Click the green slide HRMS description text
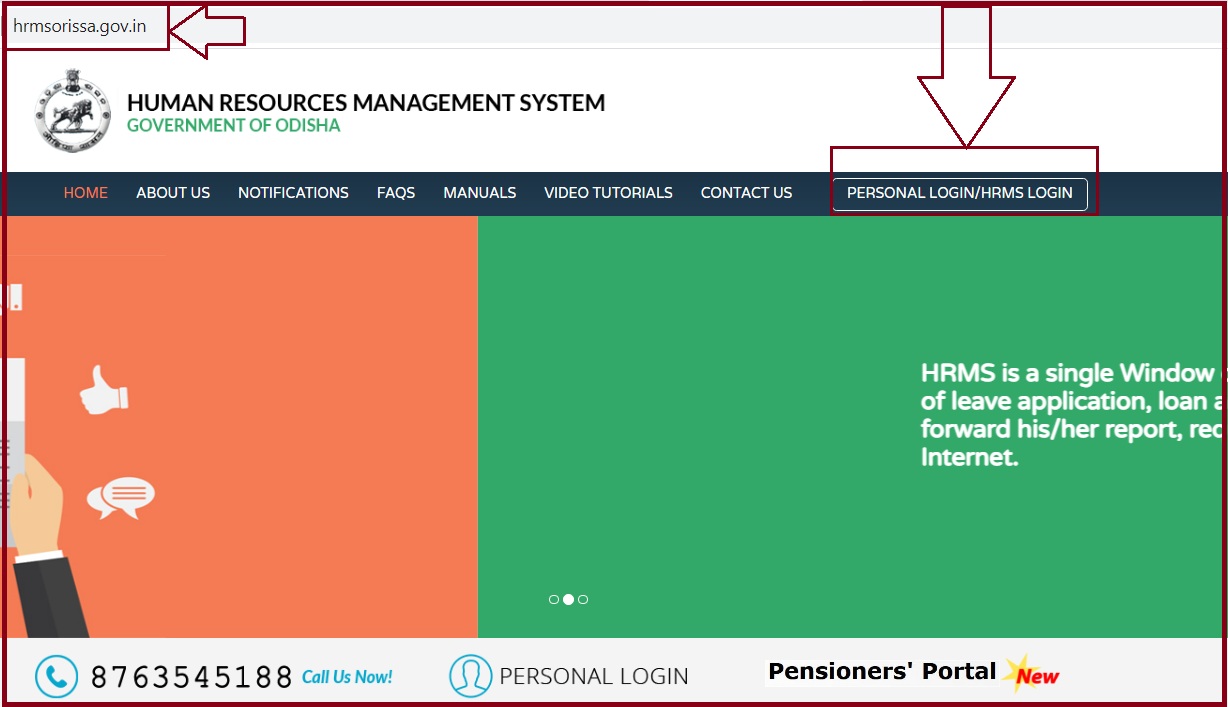 click(x=1072, y=415)
